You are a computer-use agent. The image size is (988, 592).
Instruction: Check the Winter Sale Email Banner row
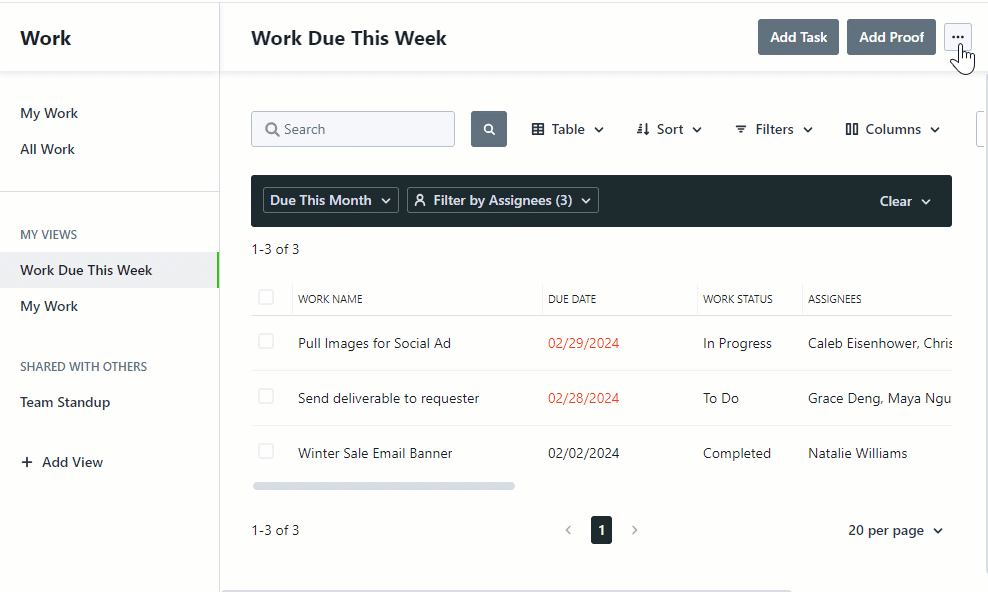(266, 451)
